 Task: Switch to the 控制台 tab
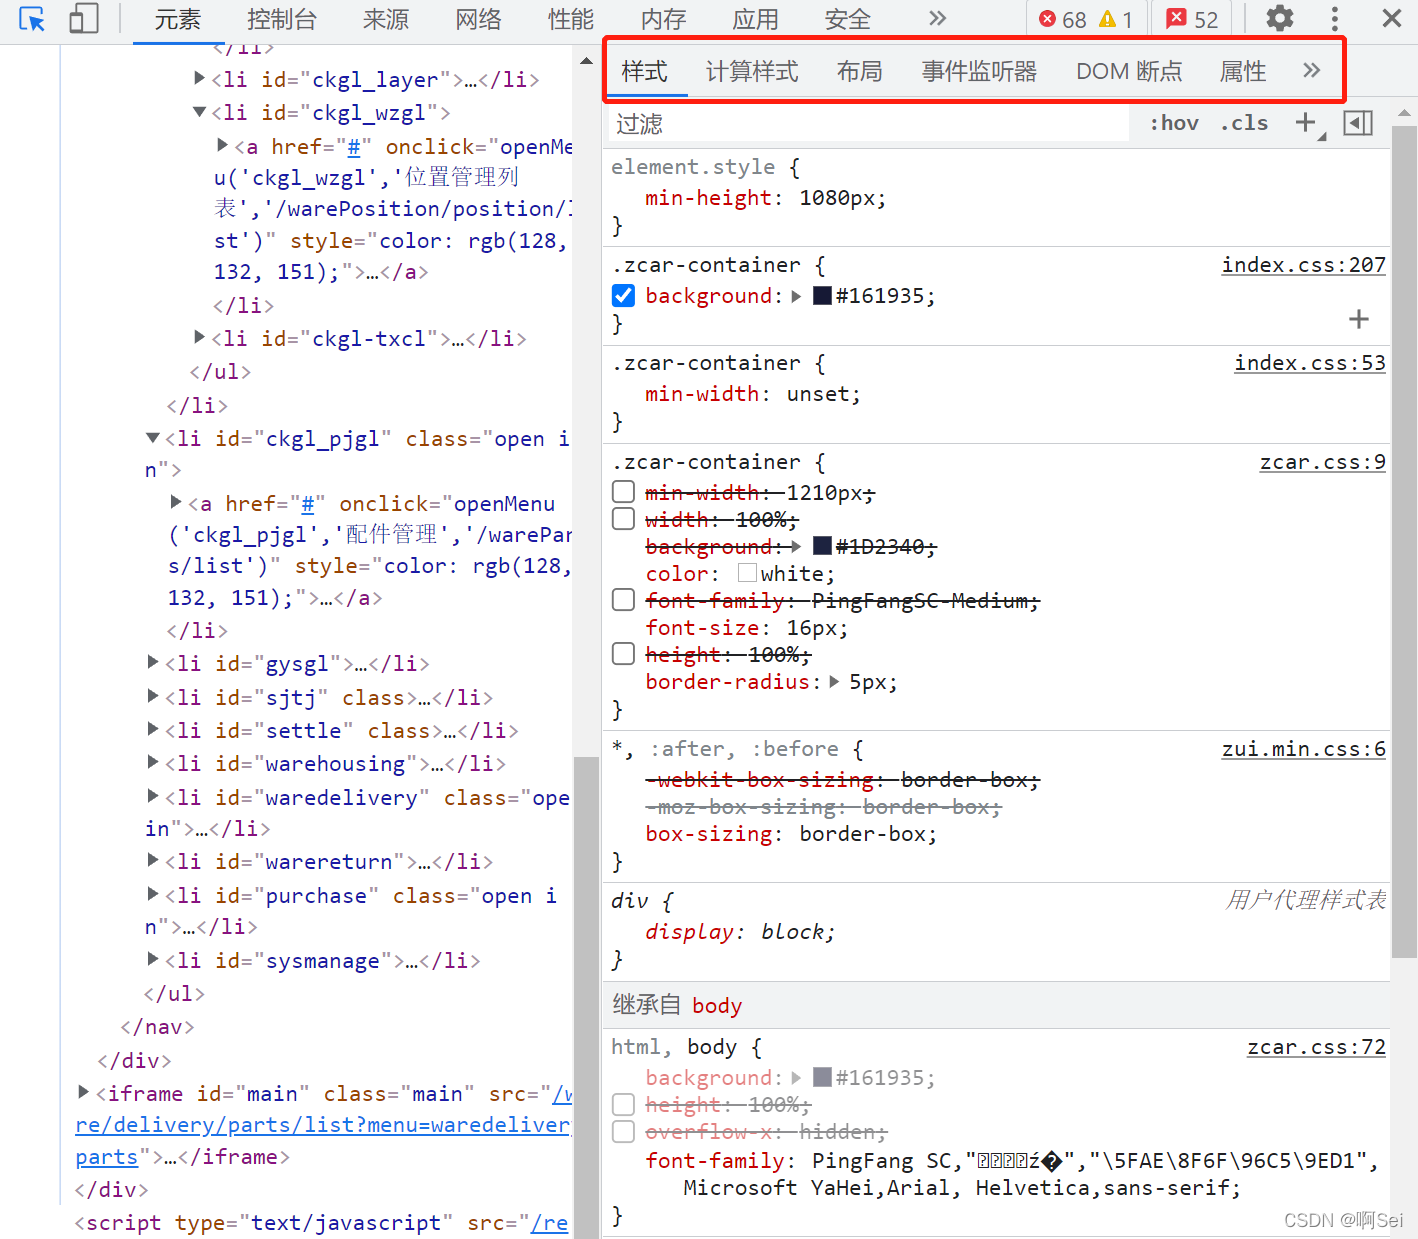282,20
